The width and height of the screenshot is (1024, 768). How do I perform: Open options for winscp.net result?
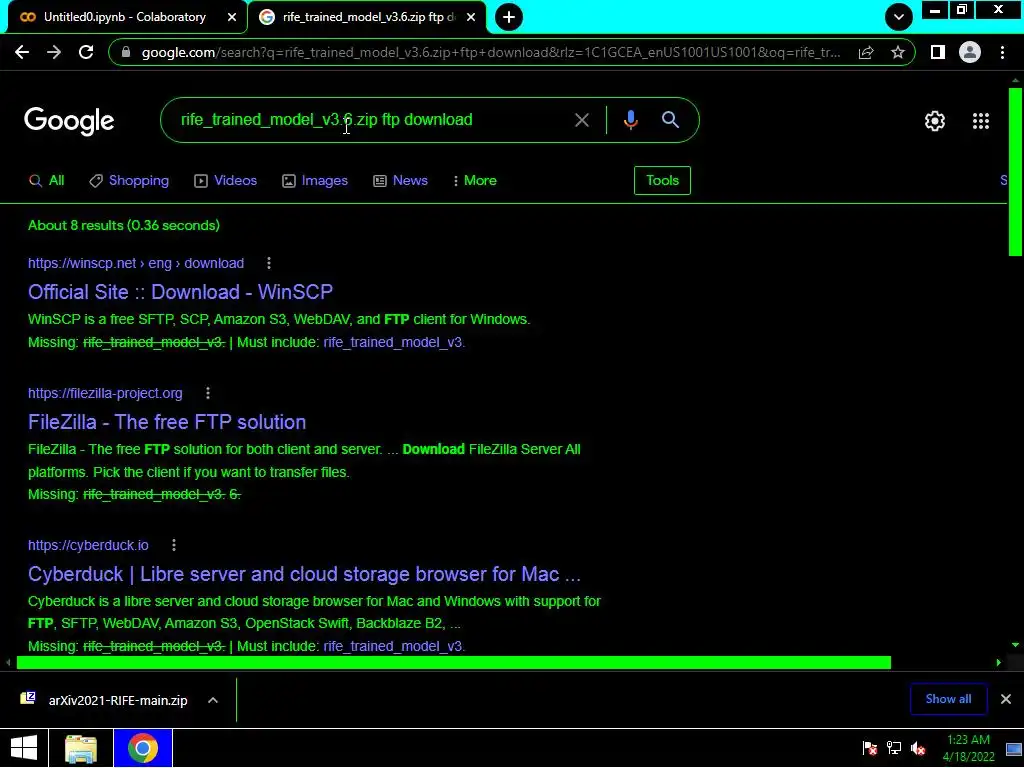268,263
